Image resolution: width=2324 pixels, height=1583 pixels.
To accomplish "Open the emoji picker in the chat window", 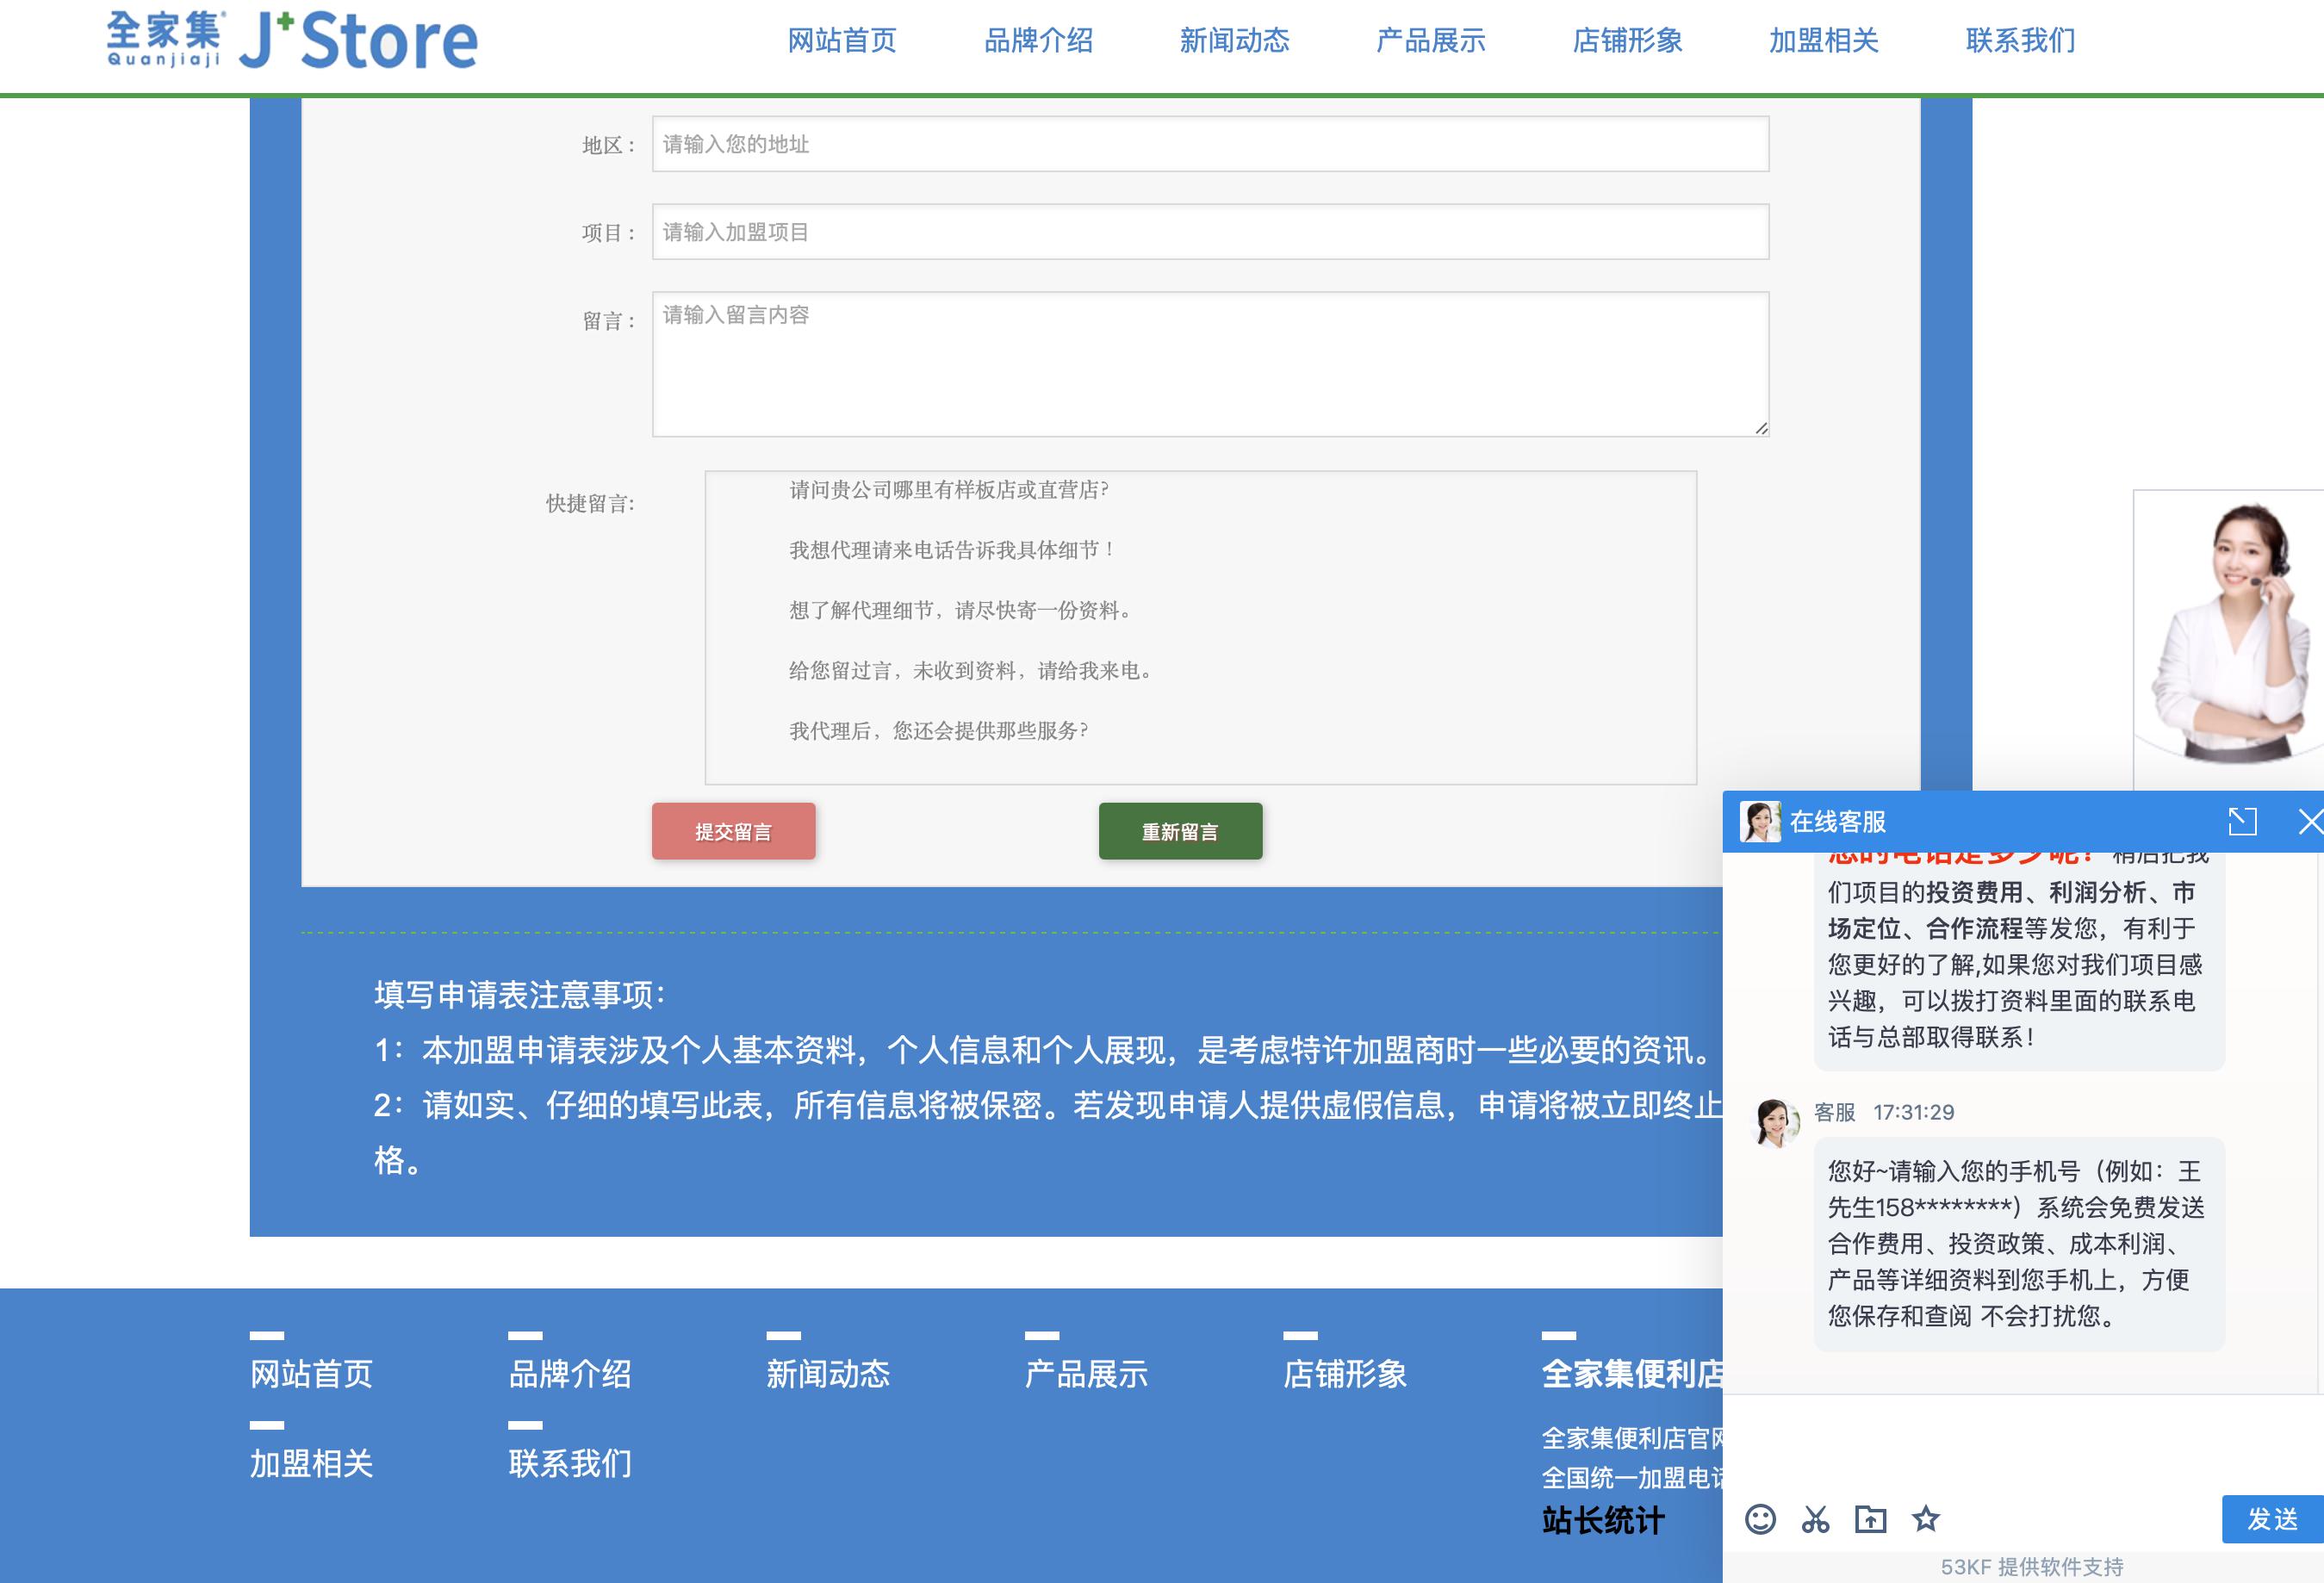I will pos(1763,1520).
